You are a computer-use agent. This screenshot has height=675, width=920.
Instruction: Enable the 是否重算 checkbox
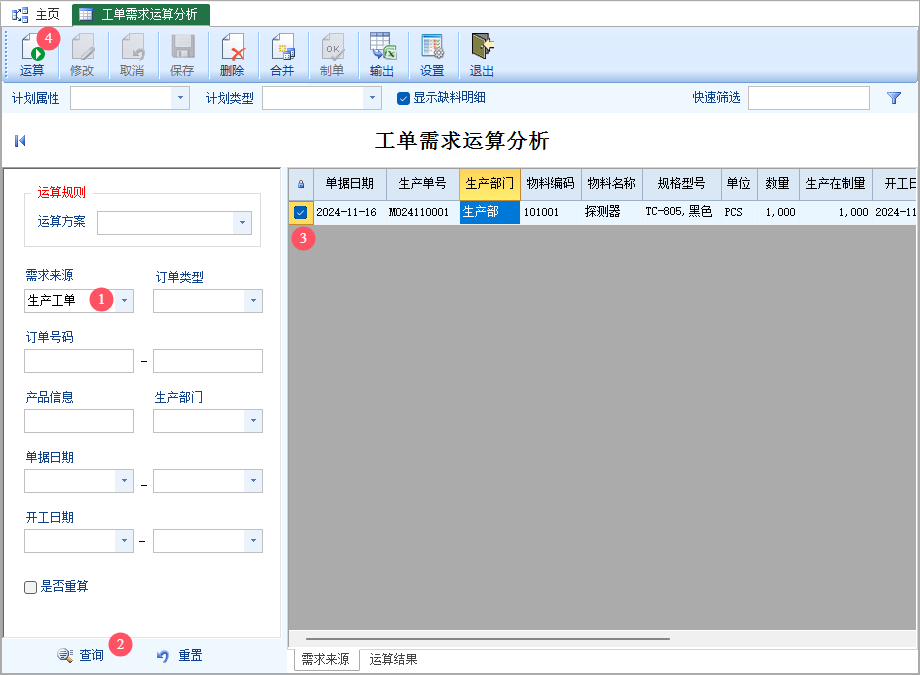click(x=31, y=587)
